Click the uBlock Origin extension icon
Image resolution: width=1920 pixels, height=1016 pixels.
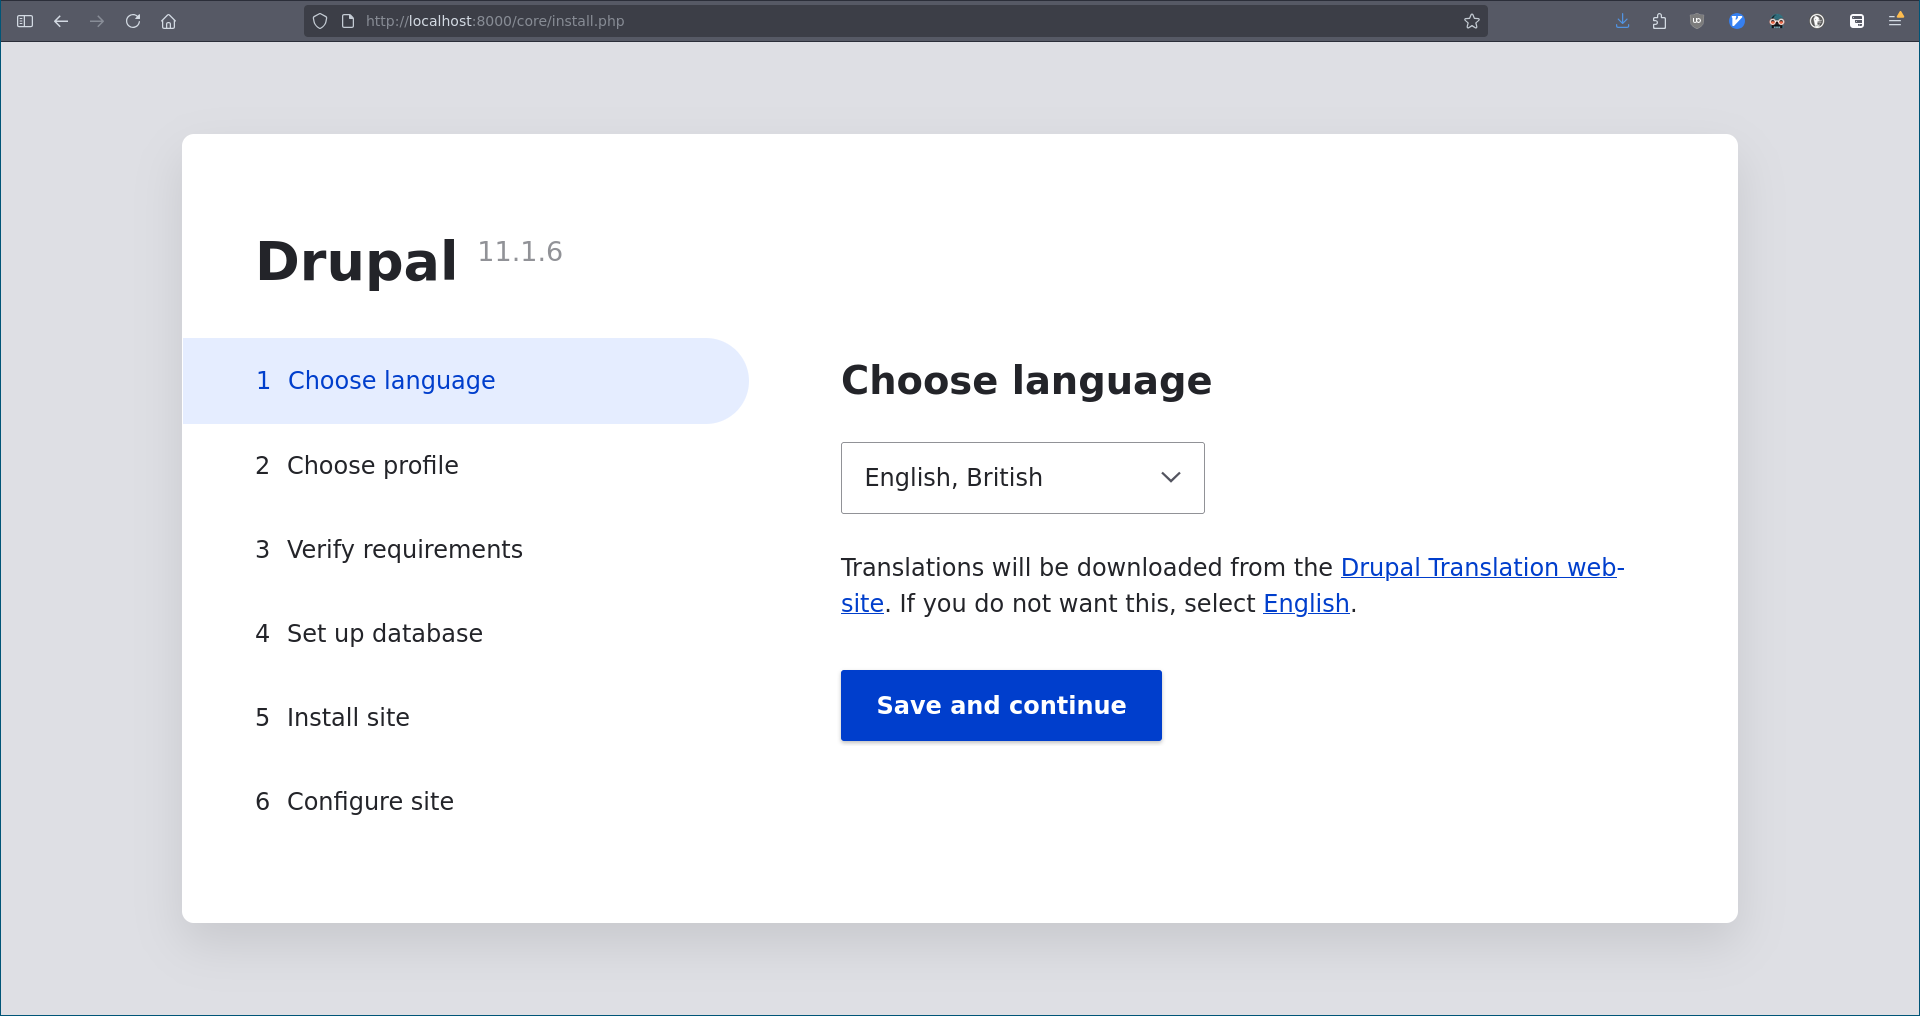tap(1697, 21)
